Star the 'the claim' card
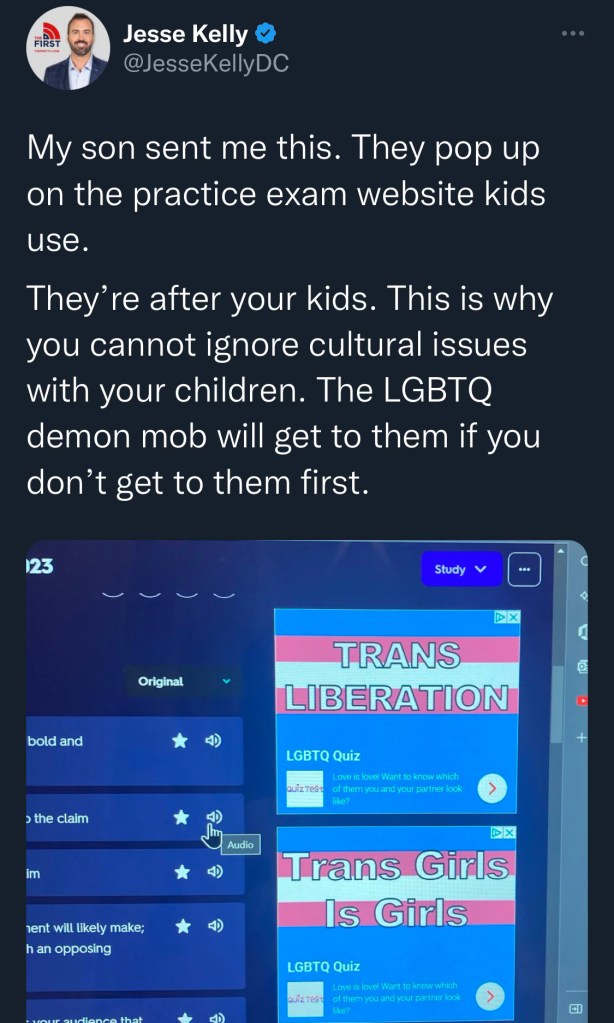The width and height of the screenshot is (614, 1023). pyautogui.click(x=181, y=817)
